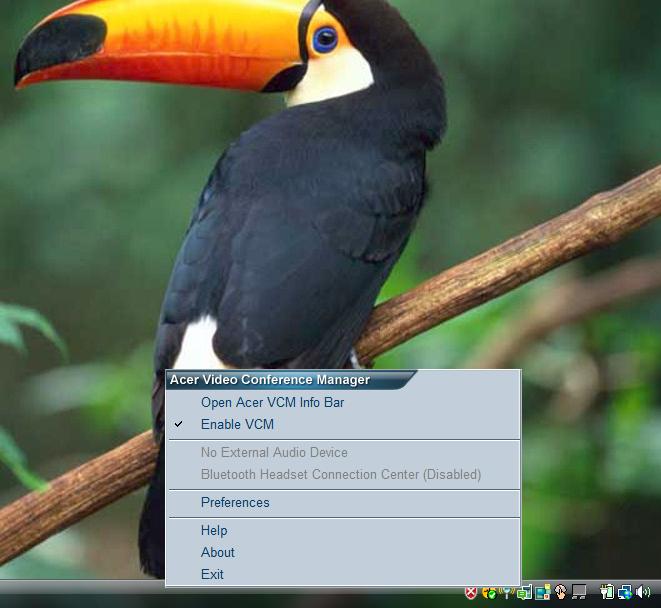Open the wireless antenna signal tray icon
Screen dimensions: 661x608
pos(507,592)
